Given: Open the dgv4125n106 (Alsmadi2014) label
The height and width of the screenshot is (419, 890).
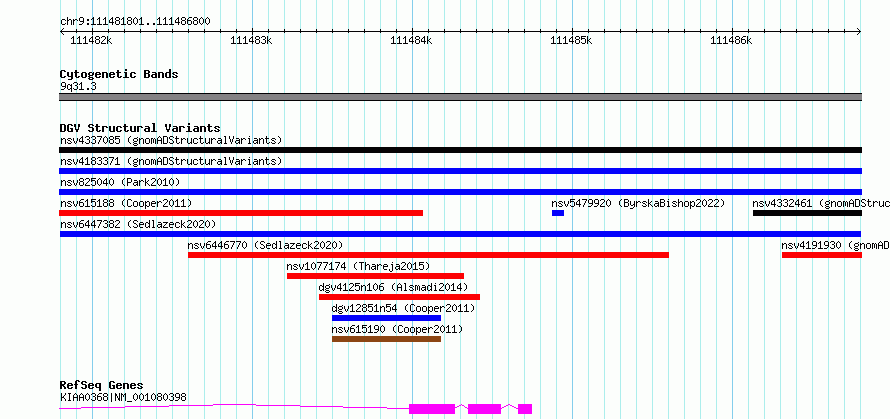Looking at the screenshot, I should tap(393, 287).
